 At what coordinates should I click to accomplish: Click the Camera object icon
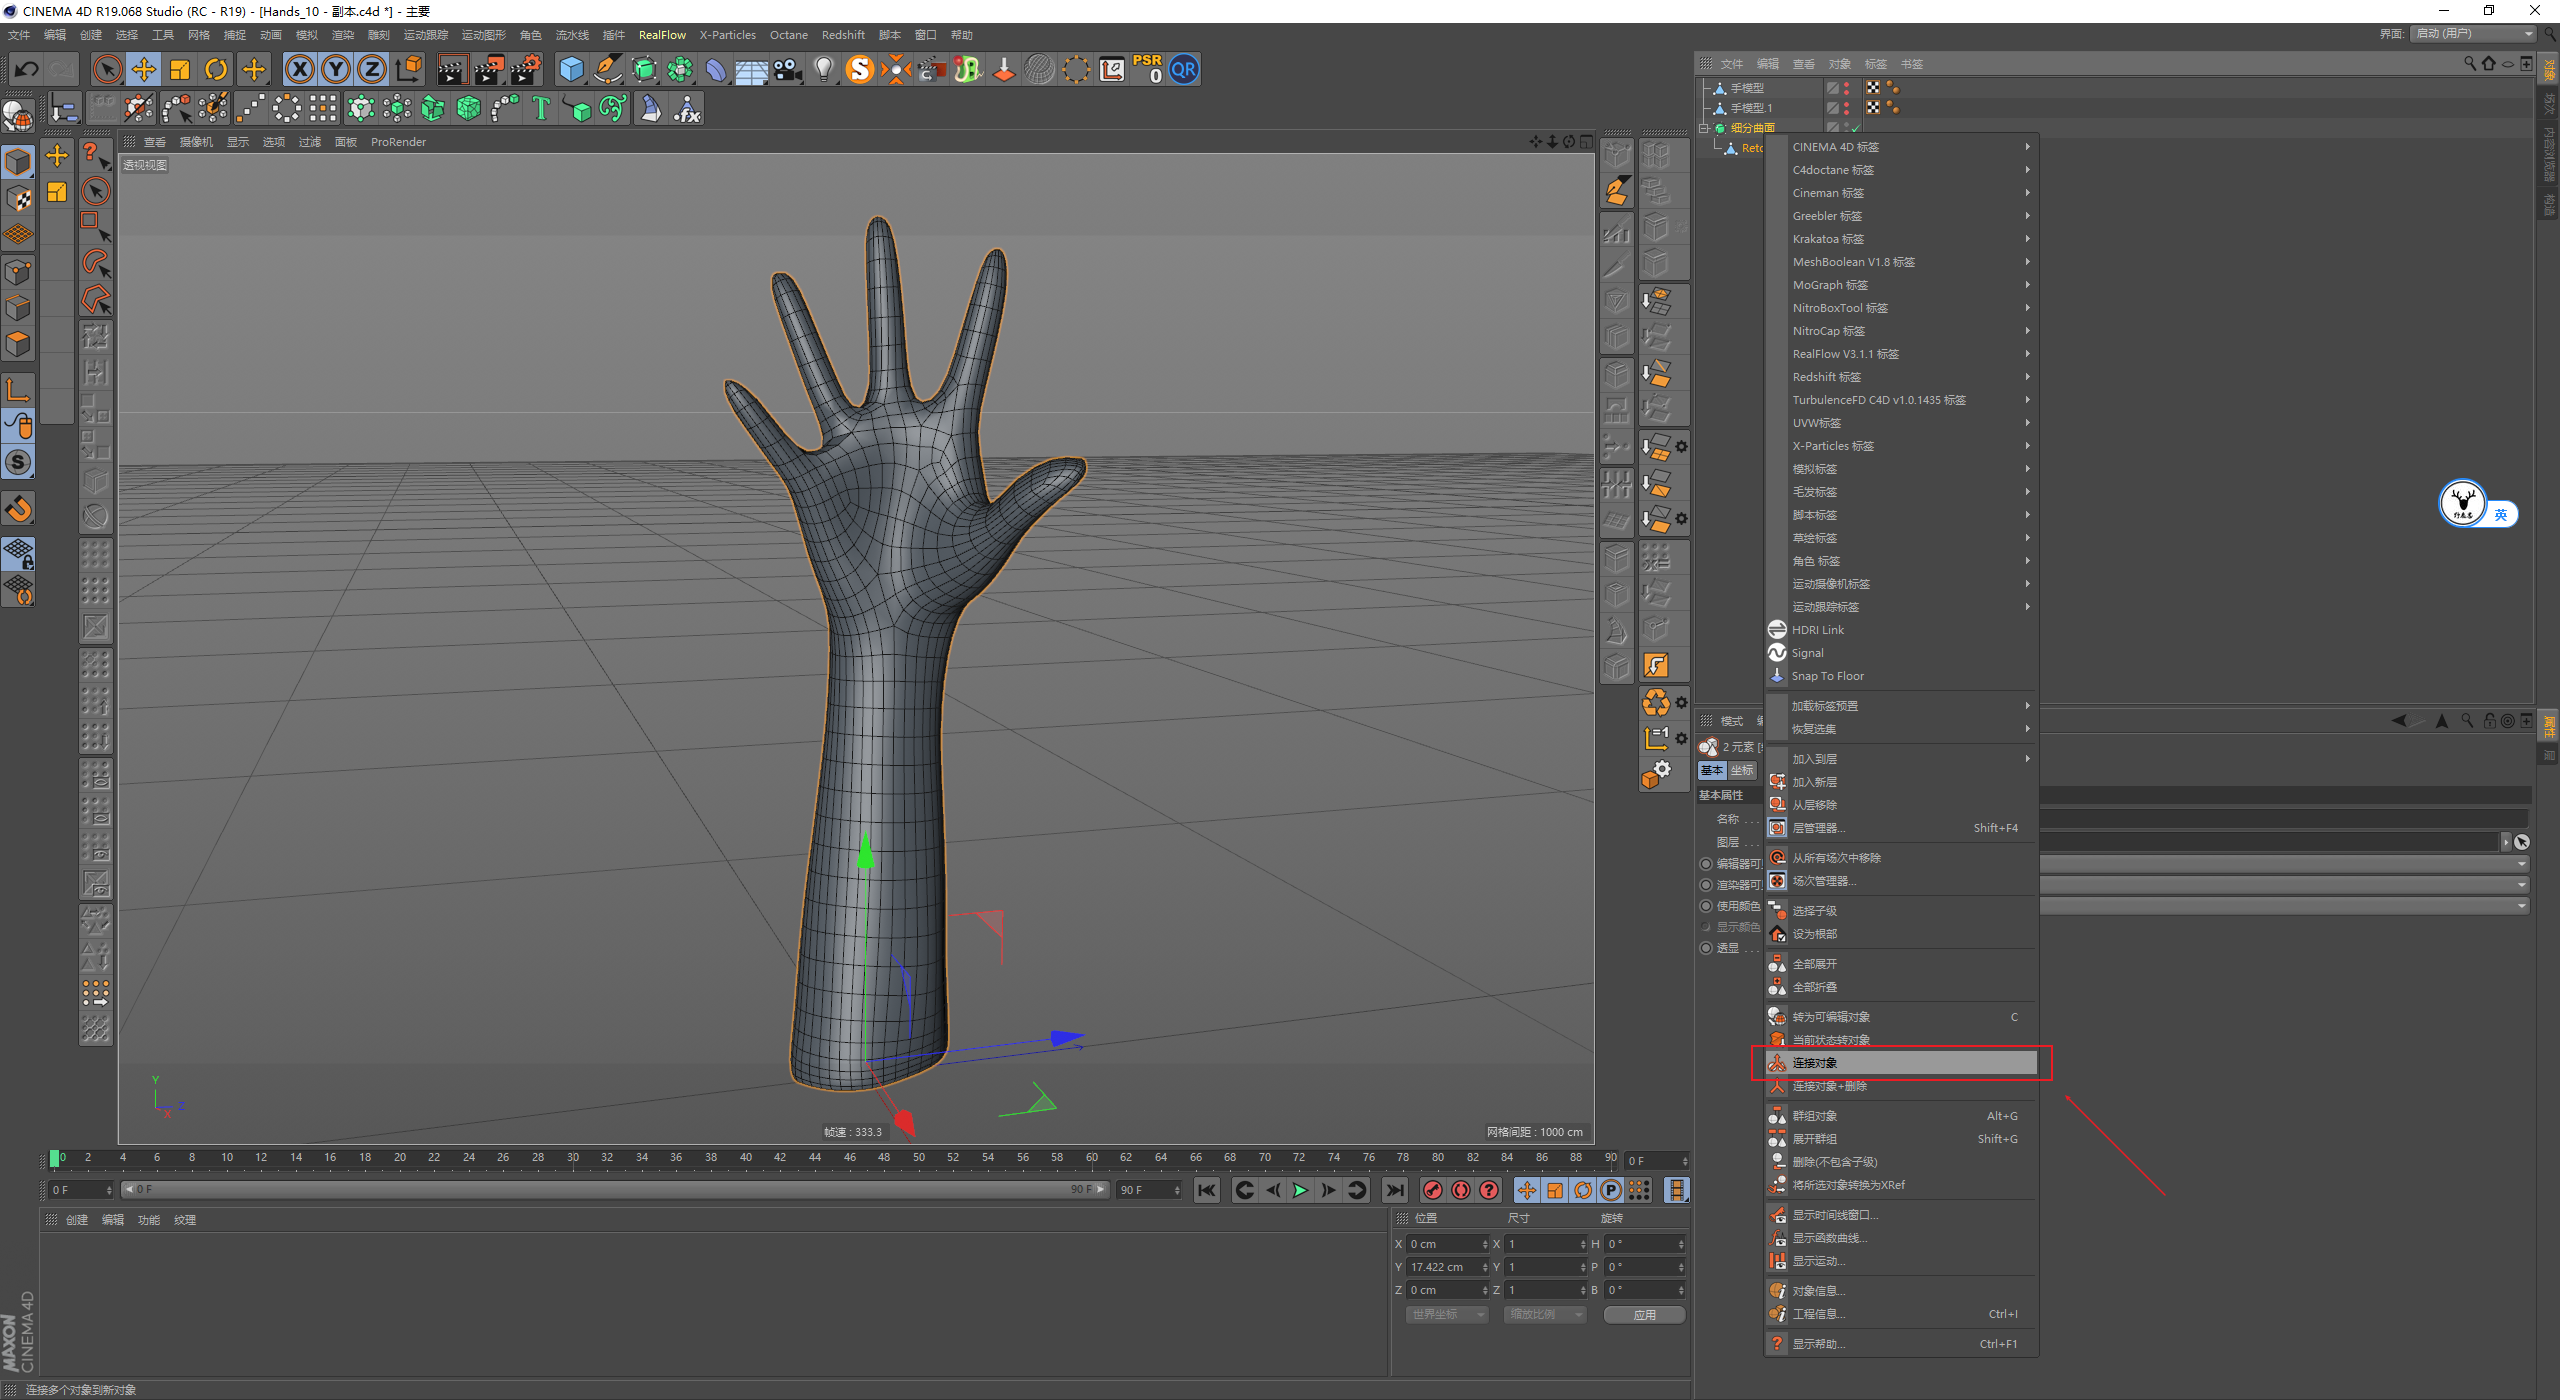788,69
